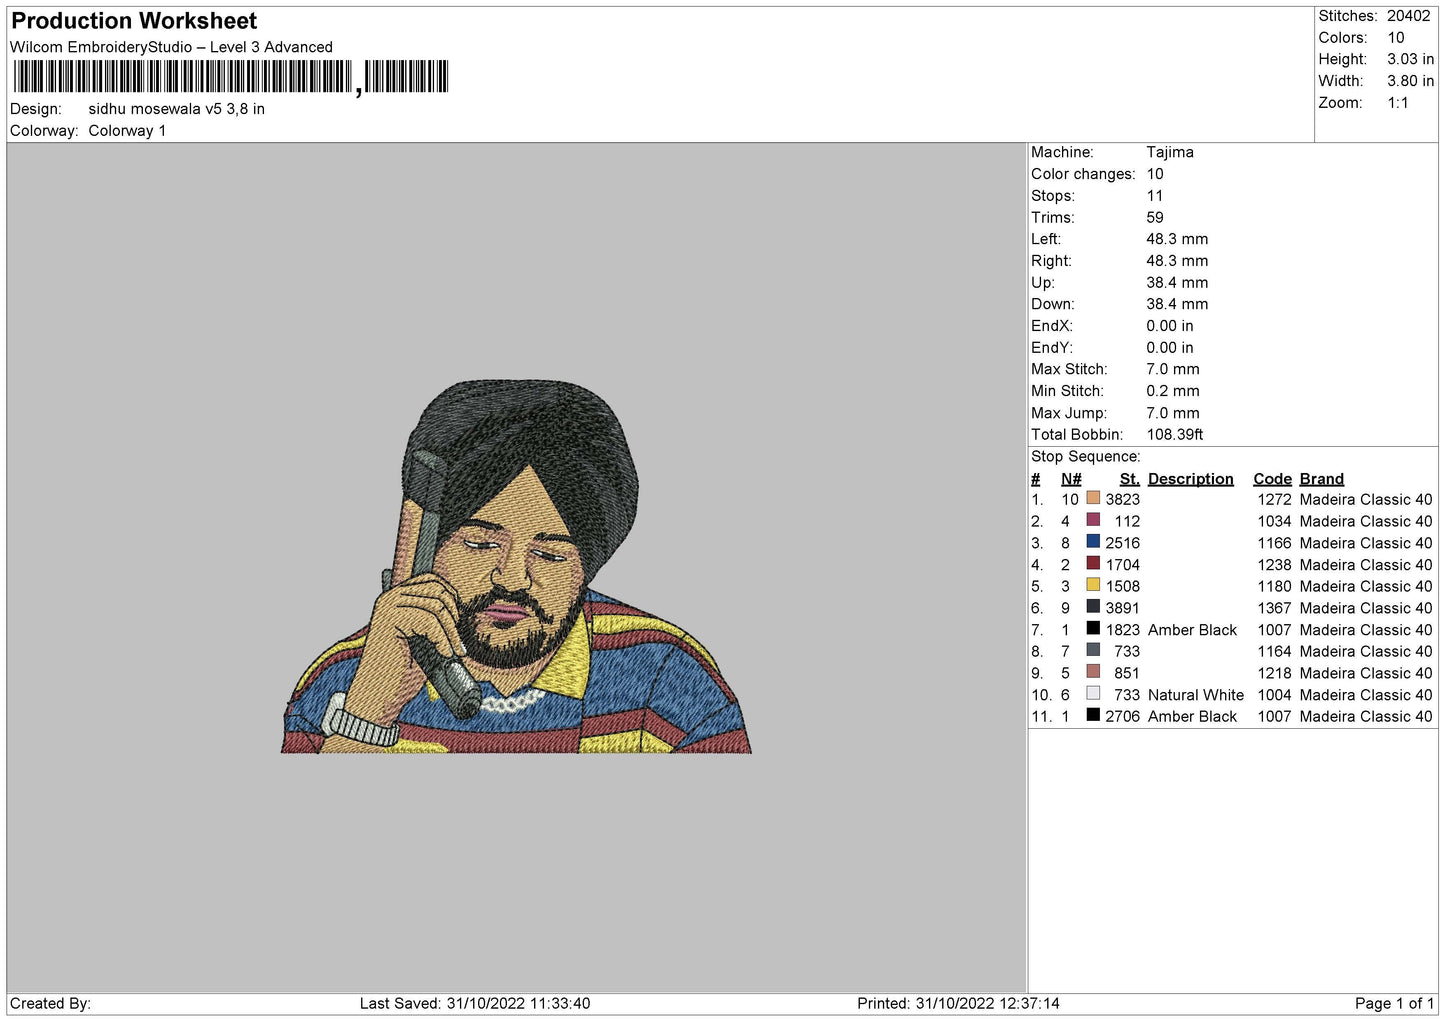Click the Page 1 of 1 indicator

(1394, 1003)
